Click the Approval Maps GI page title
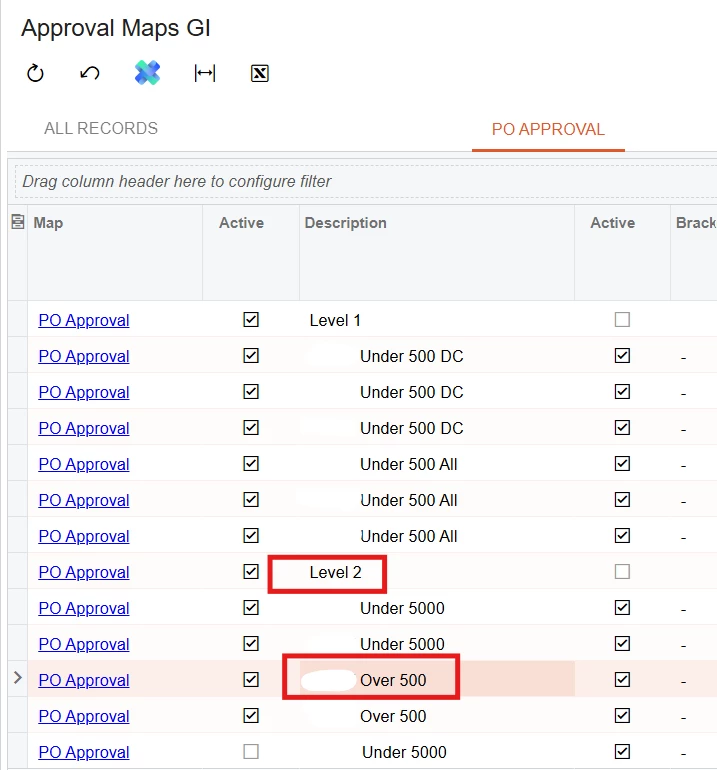The width and height of the screenshot is (717, 770). [116, 28]
